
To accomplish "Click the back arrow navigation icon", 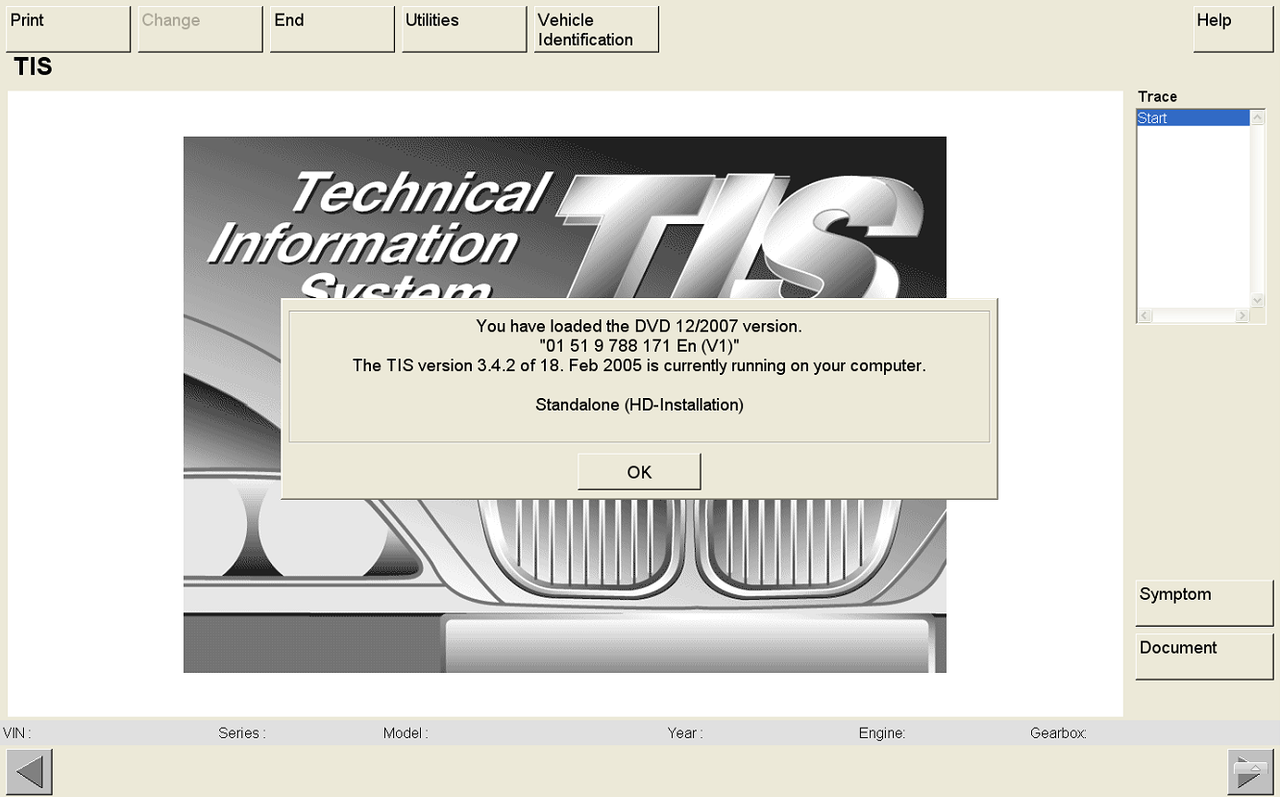I will (29, 772).
